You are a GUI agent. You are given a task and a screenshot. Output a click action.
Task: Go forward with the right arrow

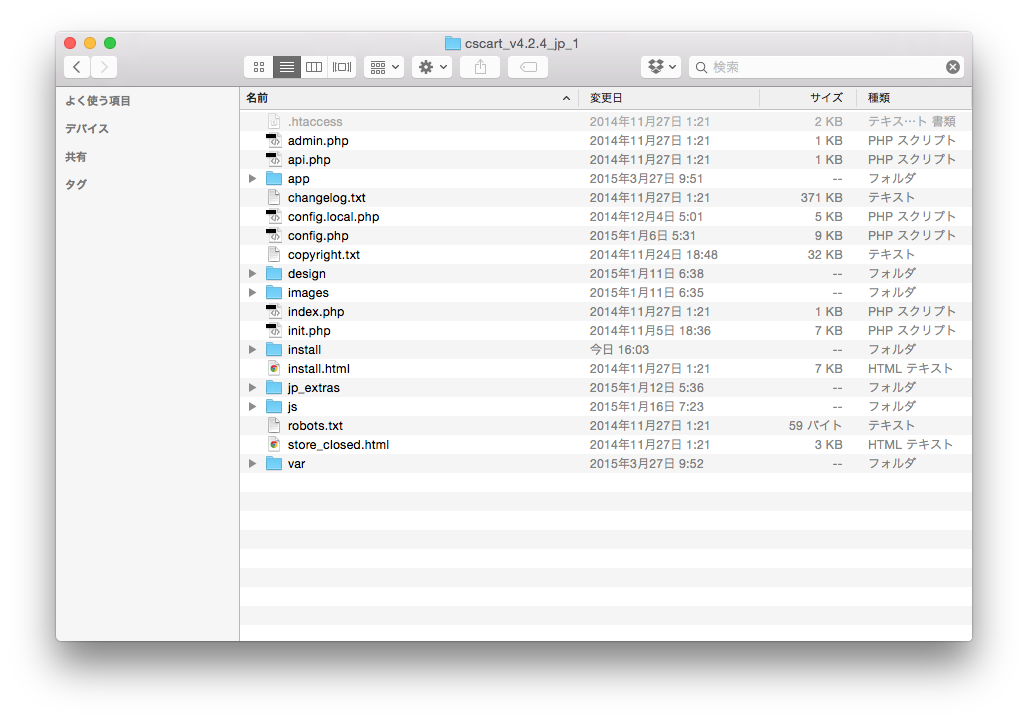(x=104, y=67)
